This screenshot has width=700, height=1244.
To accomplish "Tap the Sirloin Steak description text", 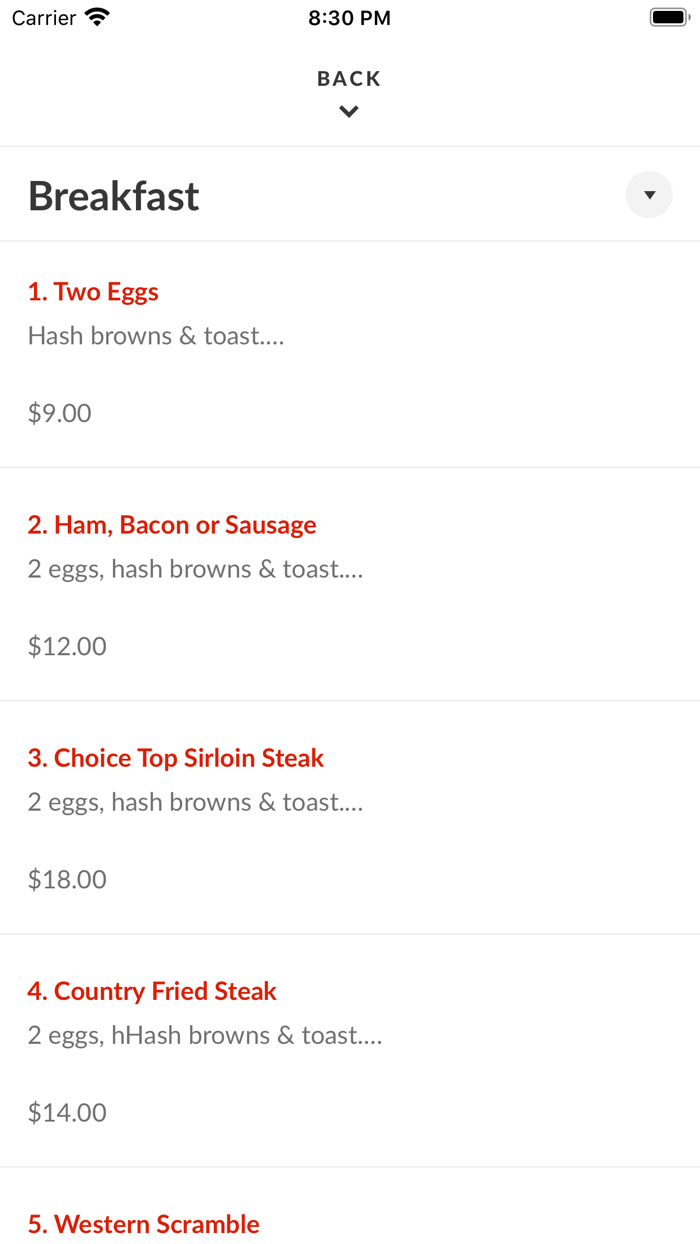I will click(195, 802).
